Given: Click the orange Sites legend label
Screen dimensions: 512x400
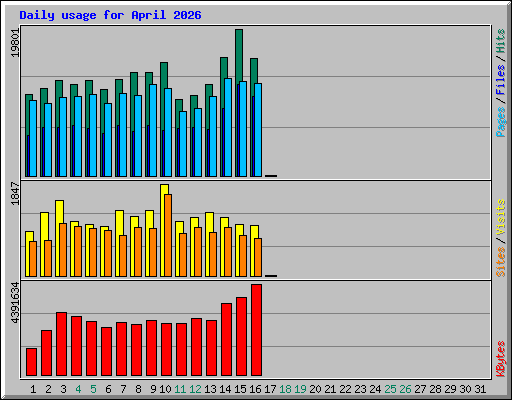Looking at the screenshot, I should coord(501,262).
